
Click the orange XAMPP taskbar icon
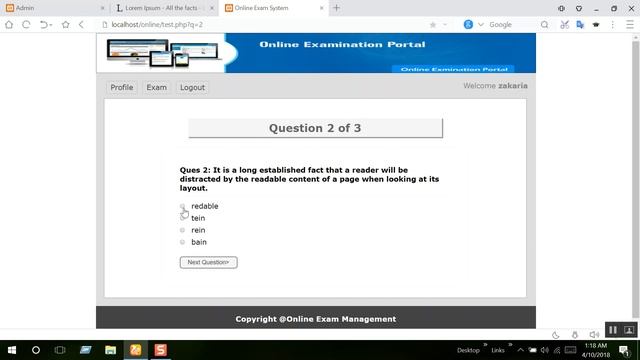tap(136, 350)
